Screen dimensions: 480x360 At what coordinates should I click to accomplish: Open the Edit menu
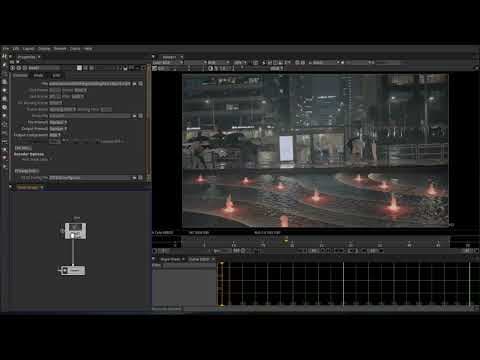tap(16, 49)
